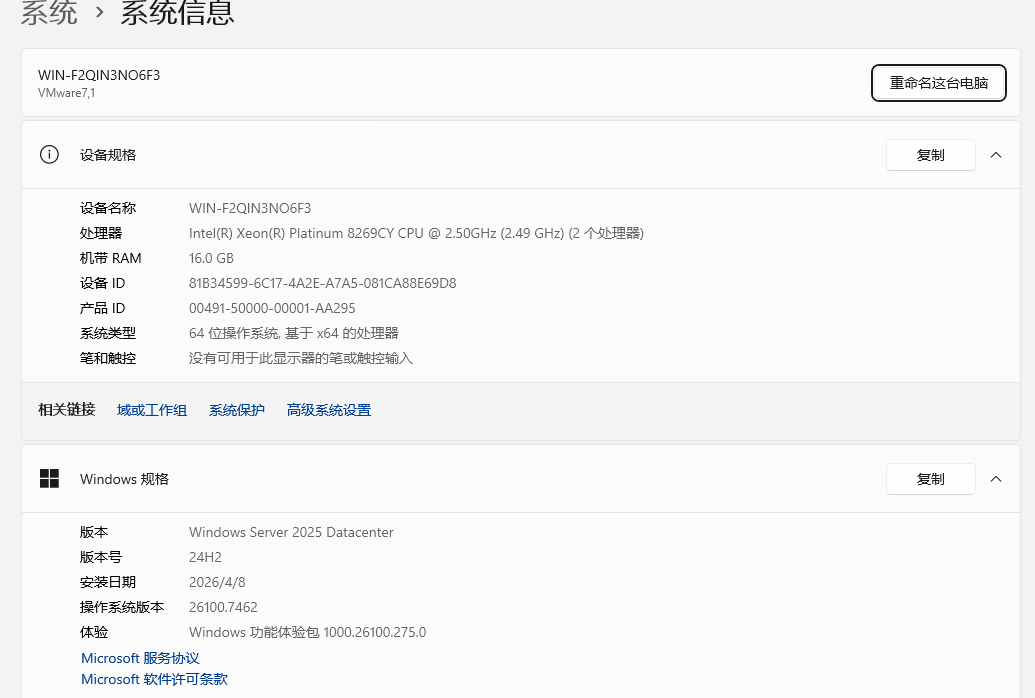The image size is (1035, 698).
Task: Click the 设备 ID label
Action: (x=102, y=284)
